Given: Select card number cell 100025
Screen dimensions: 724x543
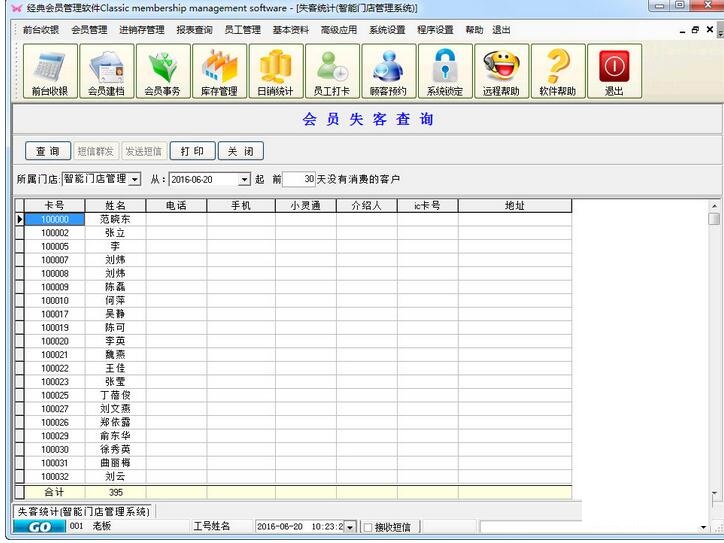Looking at the screenshot, I should (x=54, y=396).
